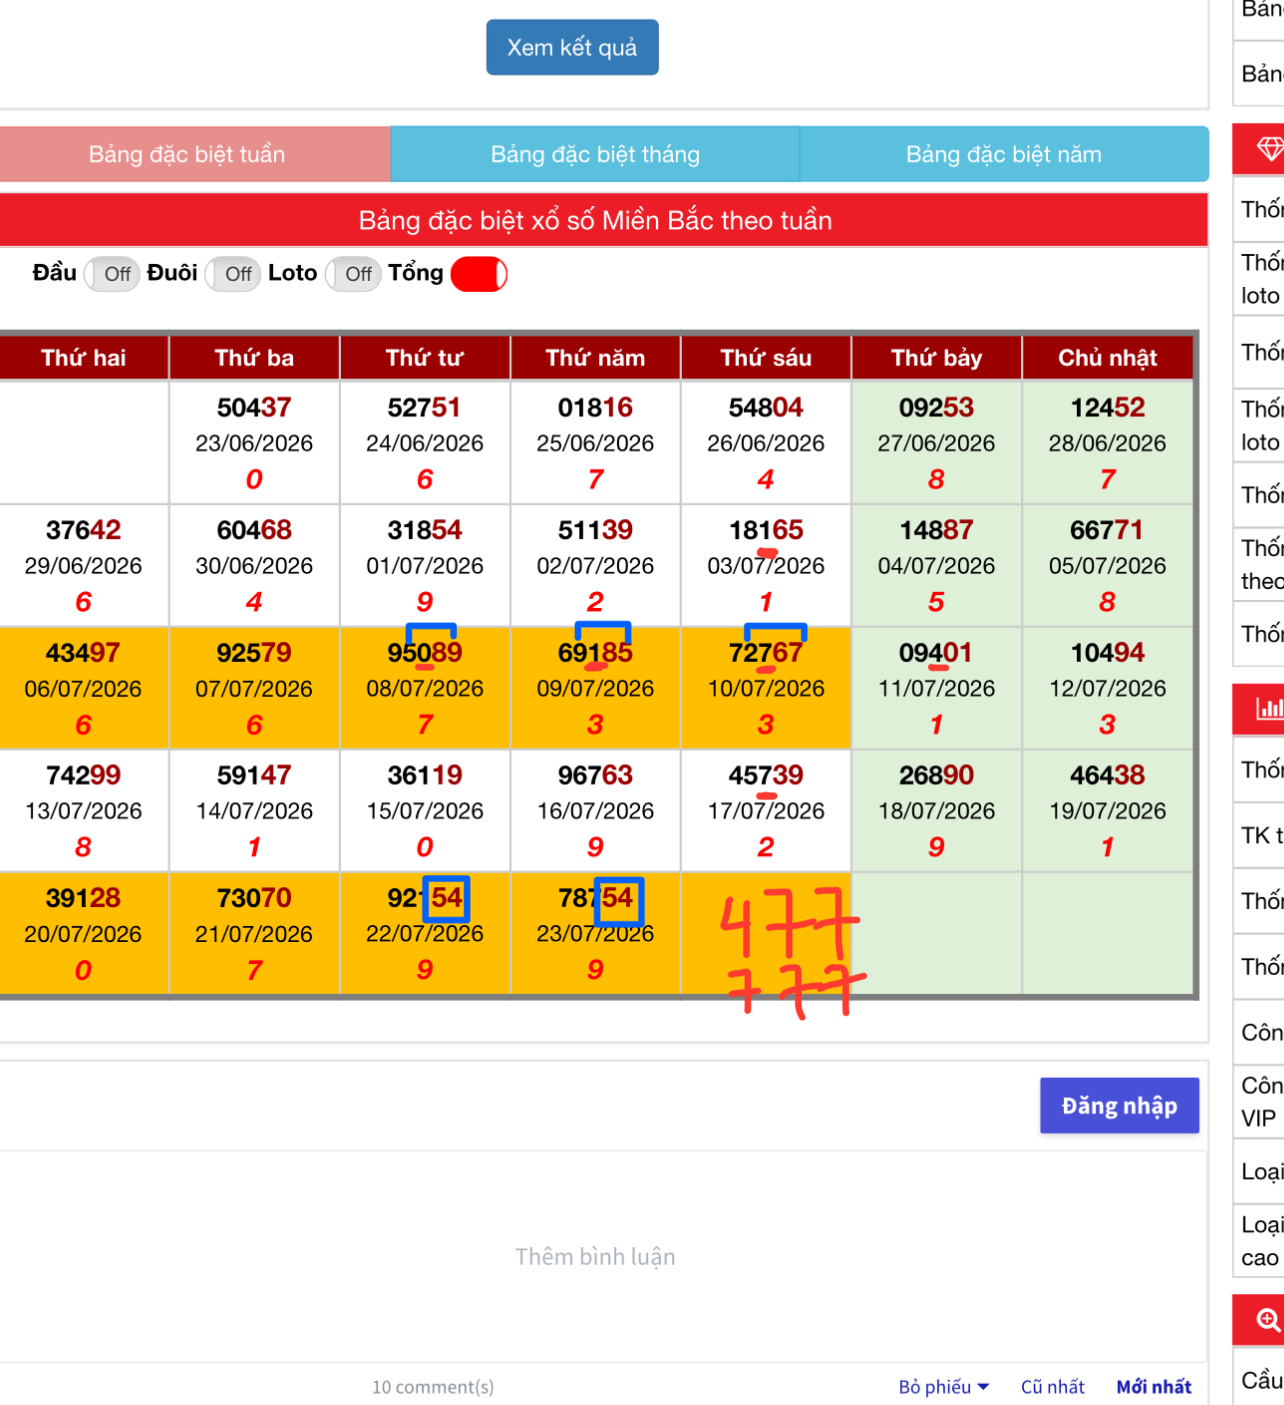
Task: Toggle the Đầu switch on
Action: click(111, 273)
